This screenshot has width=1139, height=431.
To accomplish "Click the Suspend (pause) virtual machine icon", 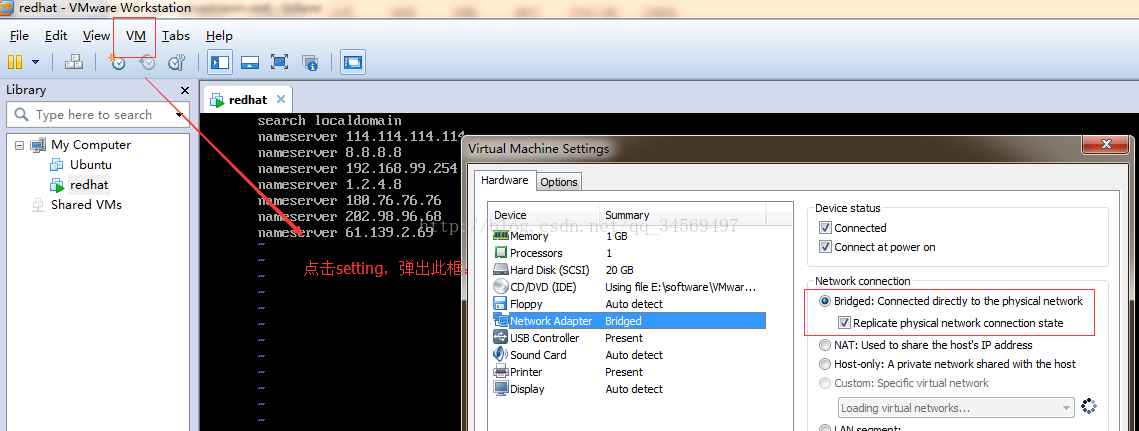I will (x=15, y=63).
